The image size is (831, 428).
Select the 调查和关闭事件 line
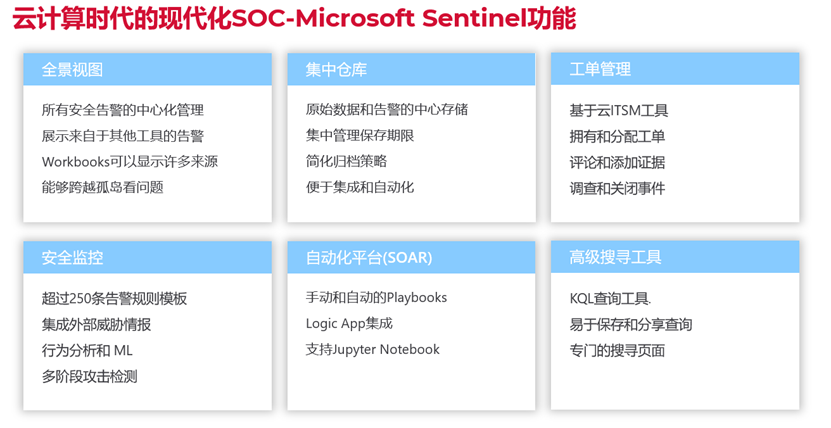617,189
